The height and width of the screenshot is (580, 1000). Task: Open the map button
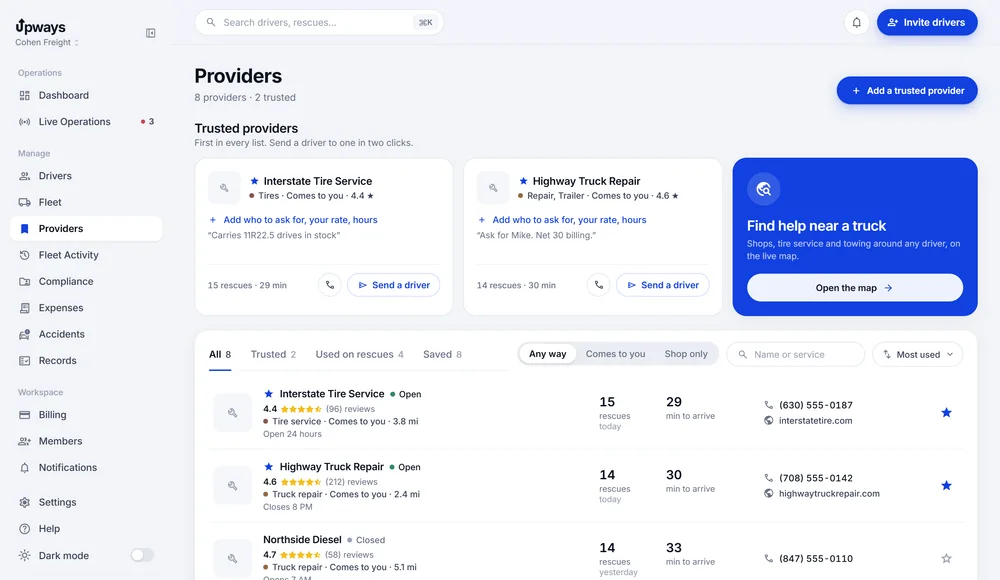pos(855,288)
